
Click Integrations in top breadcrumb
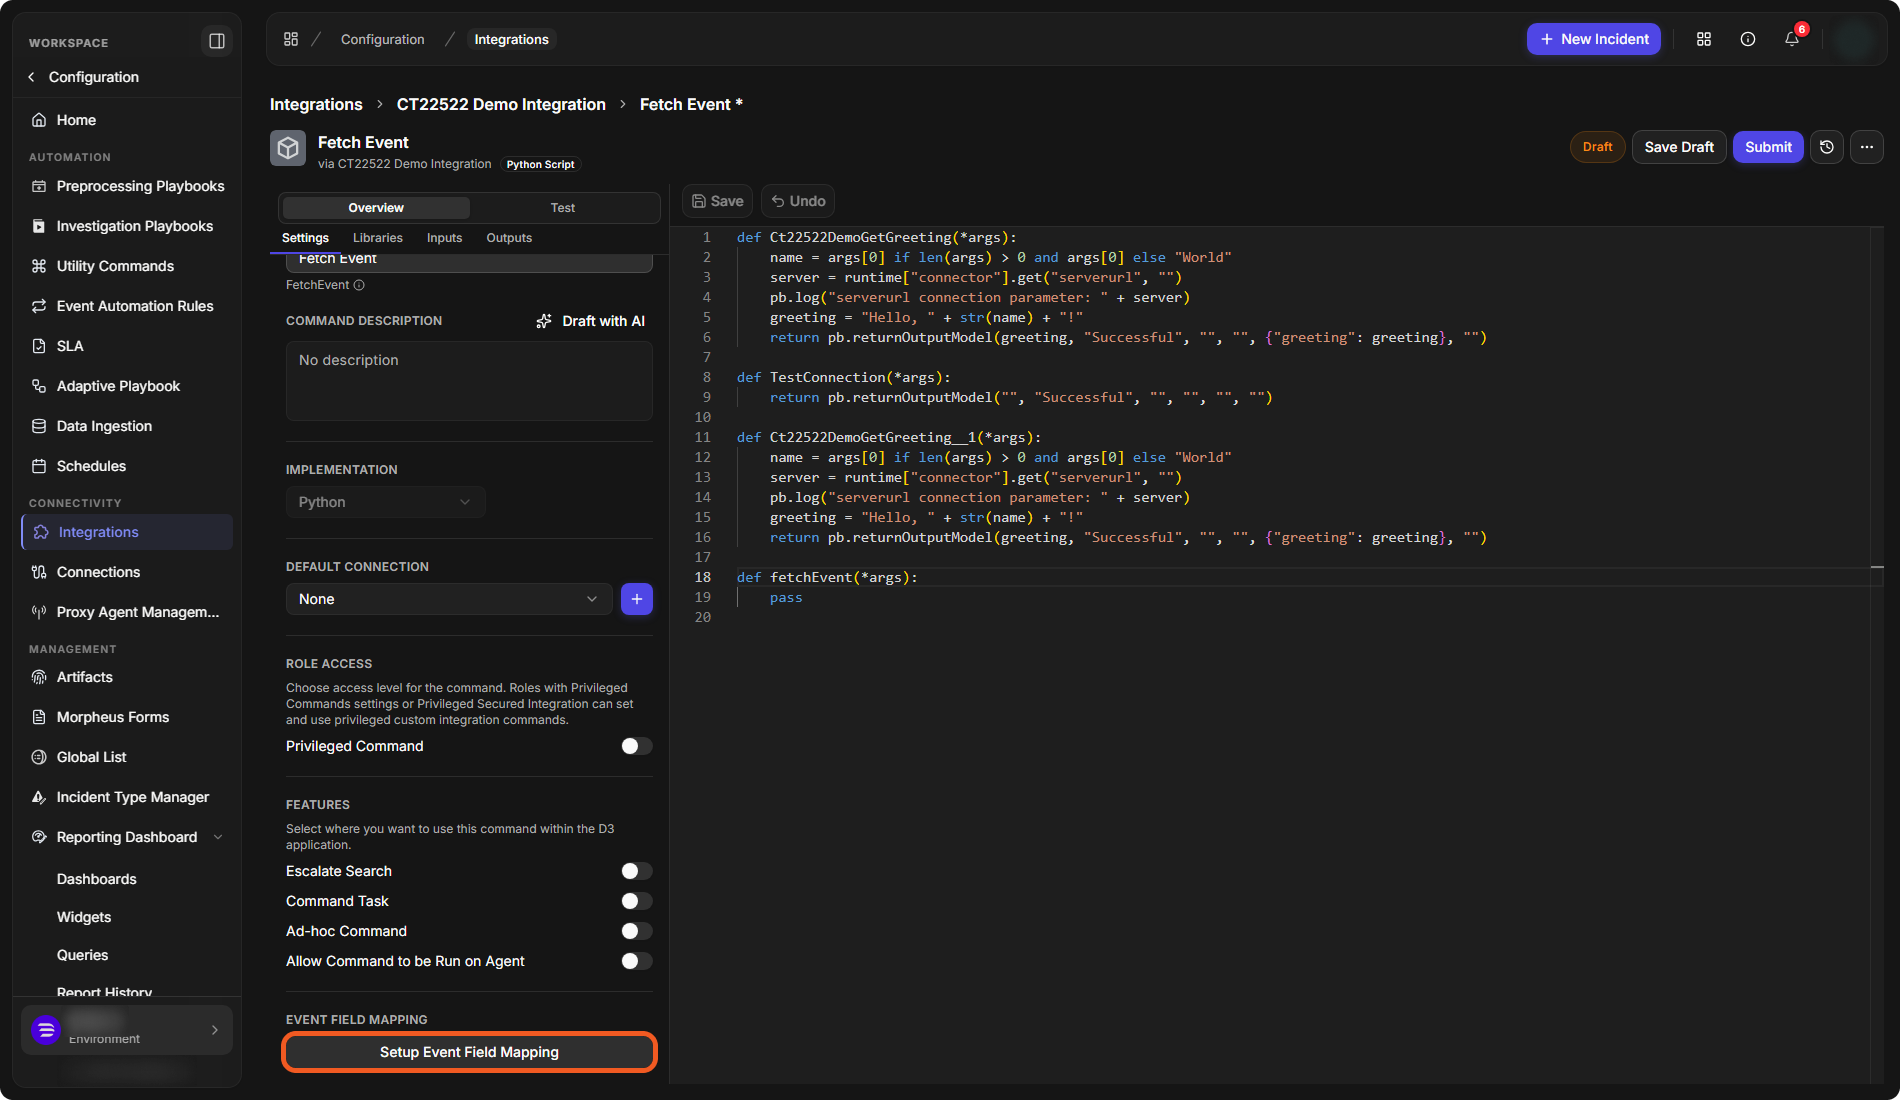511,39
